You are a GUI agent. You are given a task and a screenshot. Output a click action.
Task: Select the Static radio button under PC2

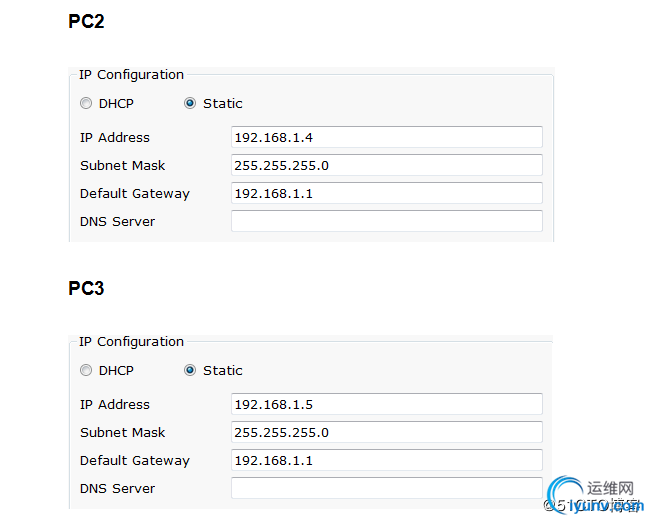190,103
